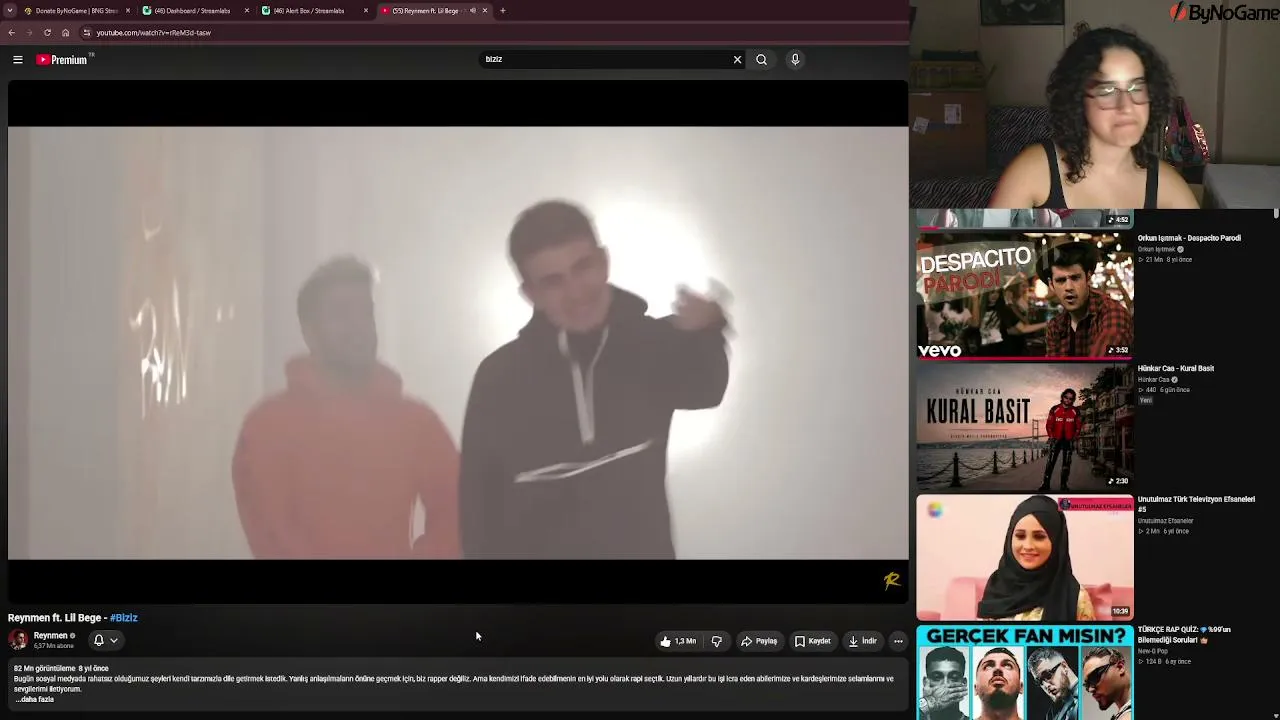Open Hünkar Caa channel name

(x=1153, y=380)
